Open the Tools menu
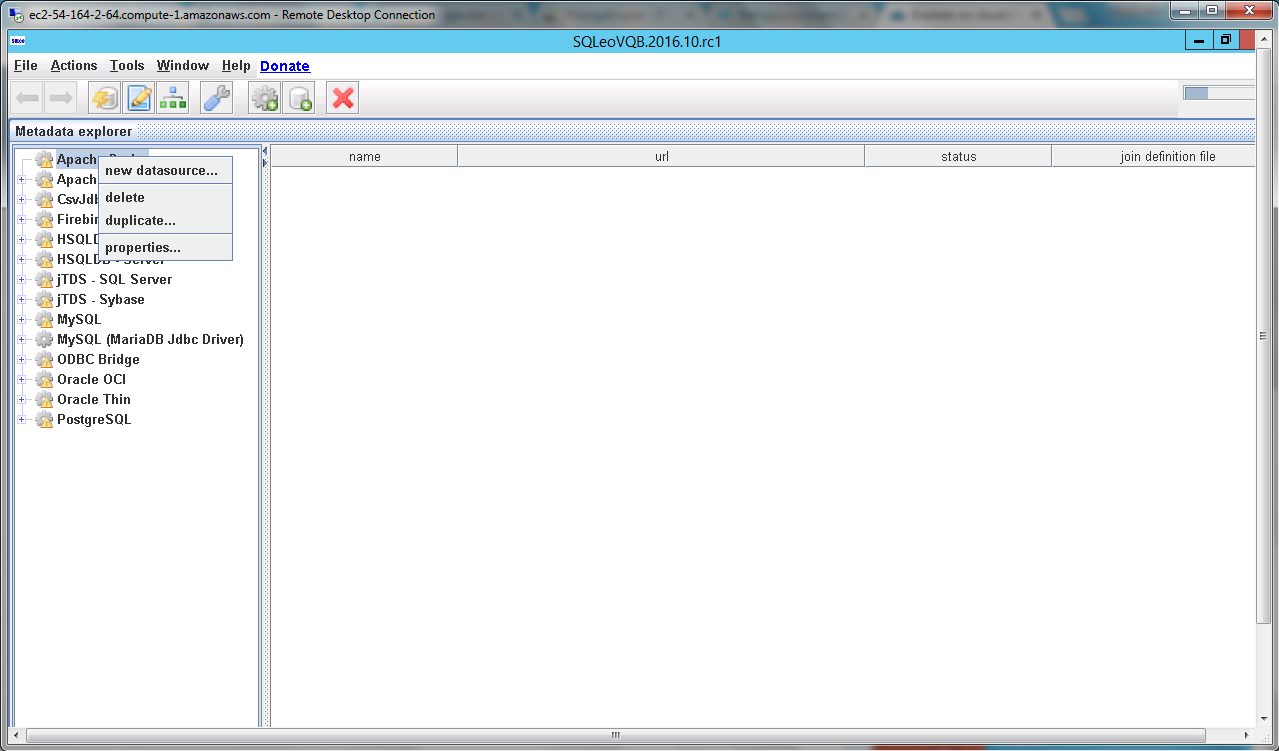 tap(127, 66)
